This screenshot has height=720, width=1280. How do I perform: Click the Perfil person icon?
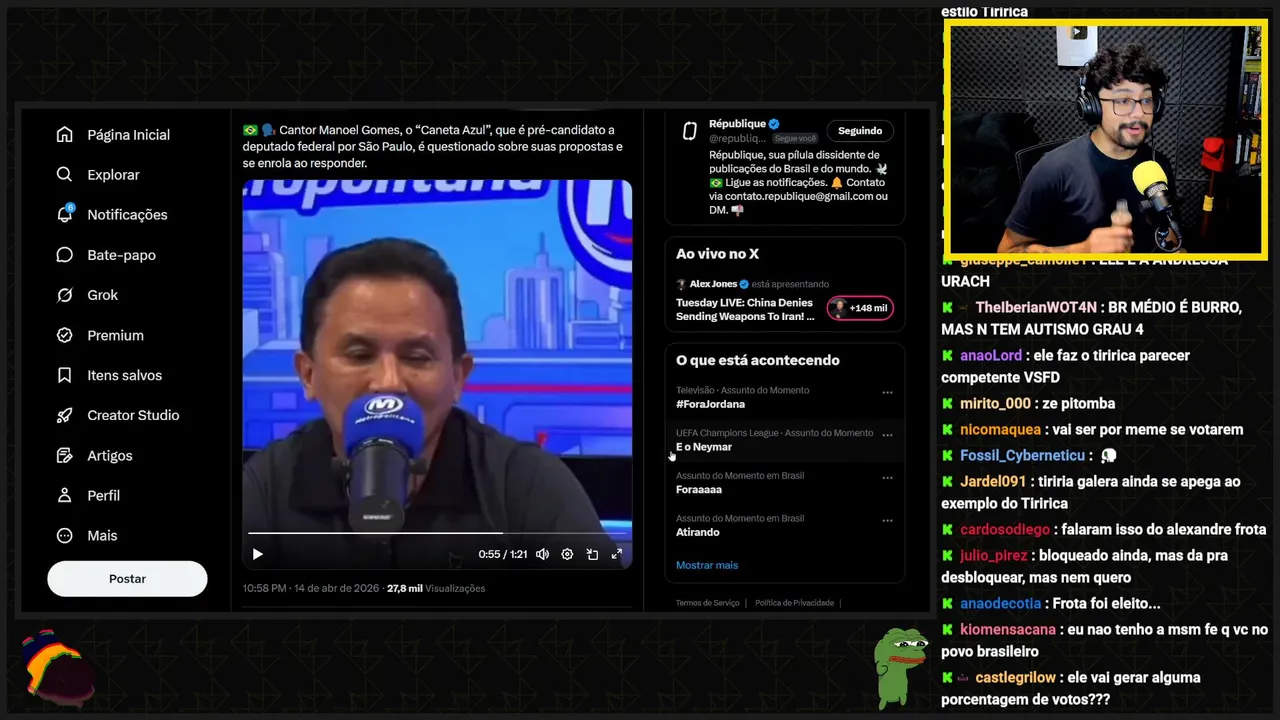coord(65,495)
